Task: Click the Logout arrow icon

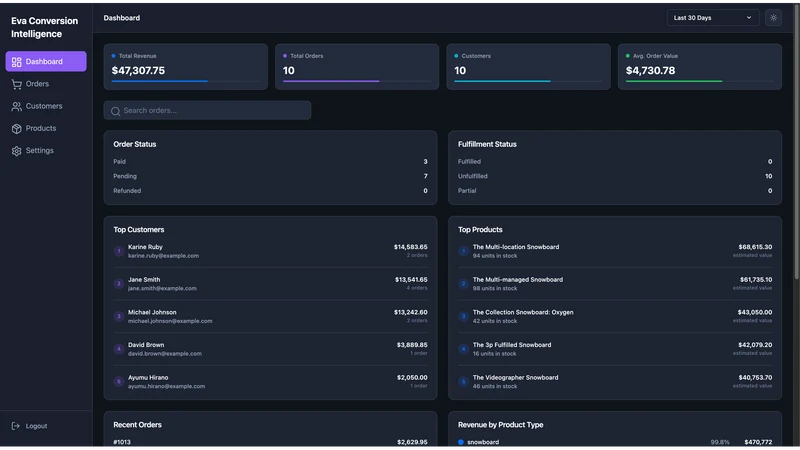Action: 16,426
